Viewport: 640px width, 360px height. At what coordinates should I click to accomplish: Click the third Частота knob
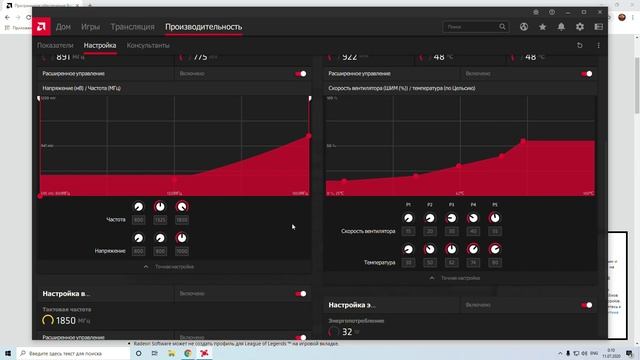point(182,207)
